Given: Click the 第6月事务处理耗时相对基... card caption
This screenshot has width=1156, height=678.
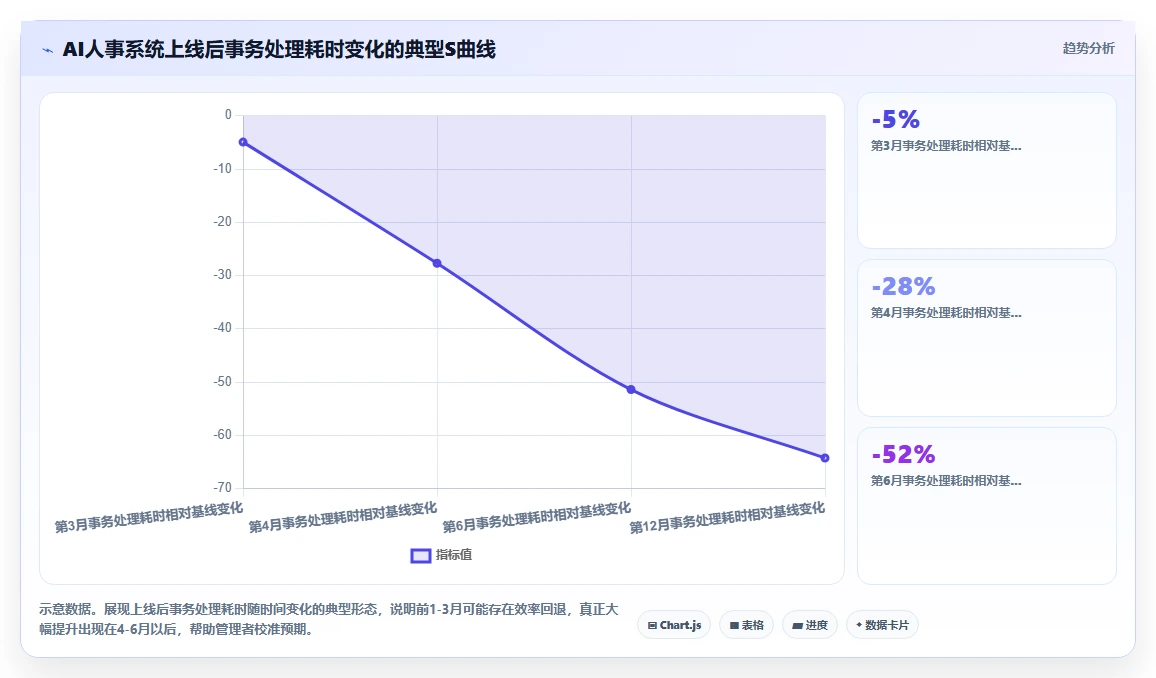Looking at the screenshot, I should (x=946, y=481).
